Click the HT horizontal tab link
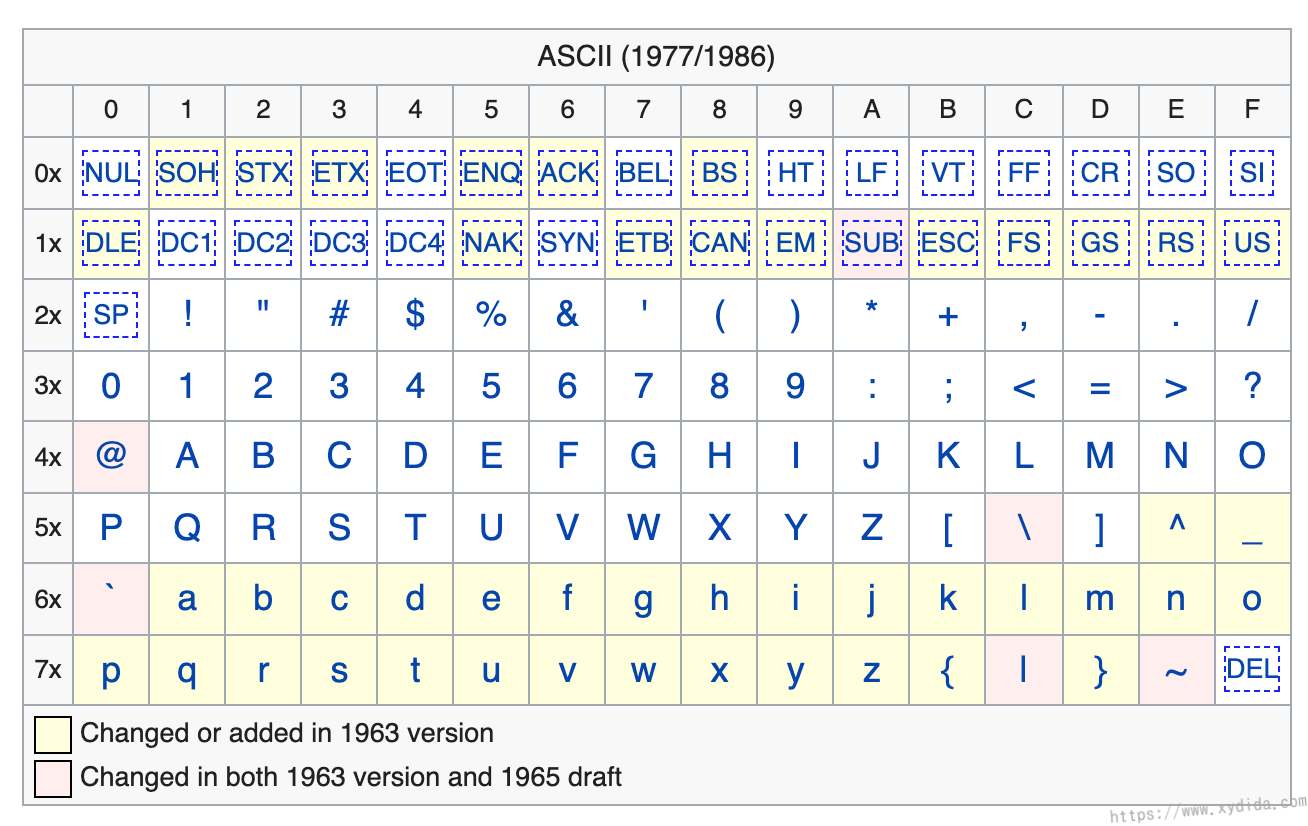The width and height of the screenshot is (1308, 826). (795, 173)
